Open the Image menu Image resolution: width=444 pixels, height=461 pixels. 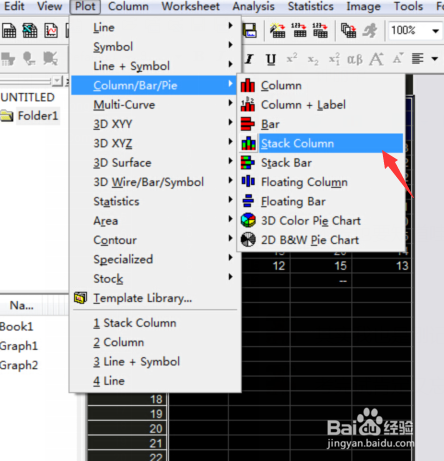click(x=363, y=6)
